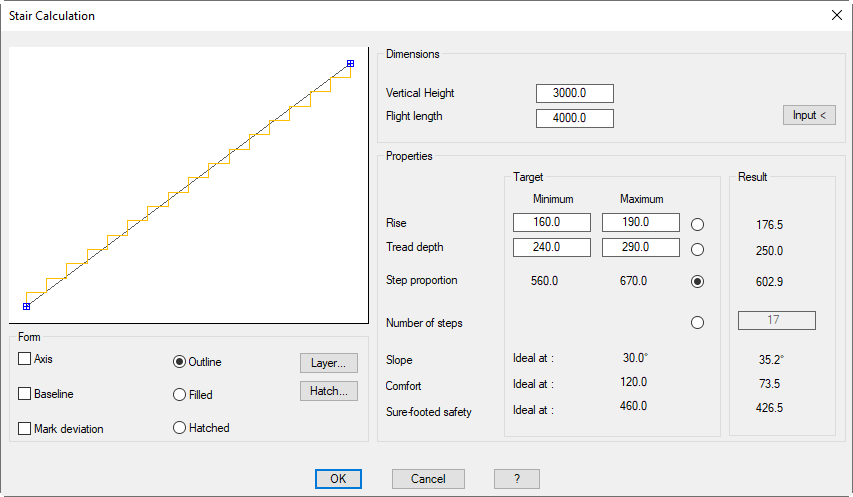Select the Tread depth radio button
Screen dimensions: 853x497
[697, 249]
